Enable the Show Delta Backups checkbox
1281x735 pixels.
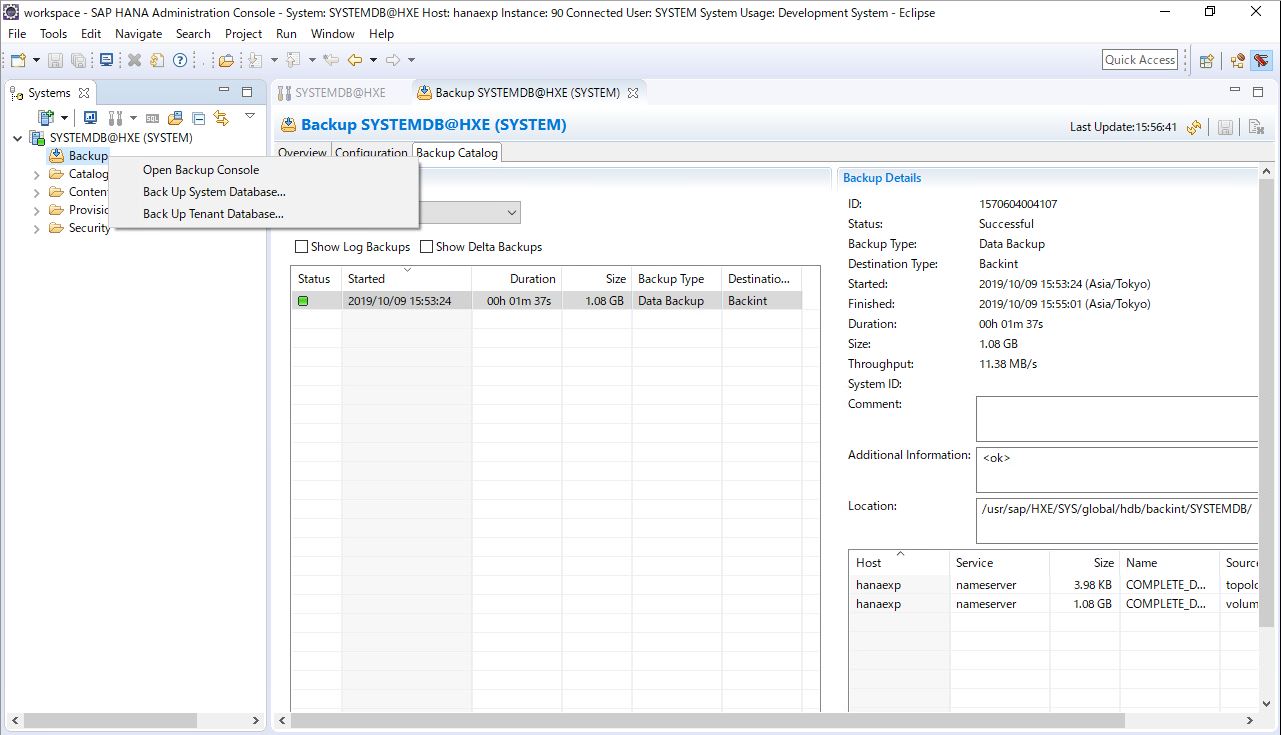[x=427, y=247]
